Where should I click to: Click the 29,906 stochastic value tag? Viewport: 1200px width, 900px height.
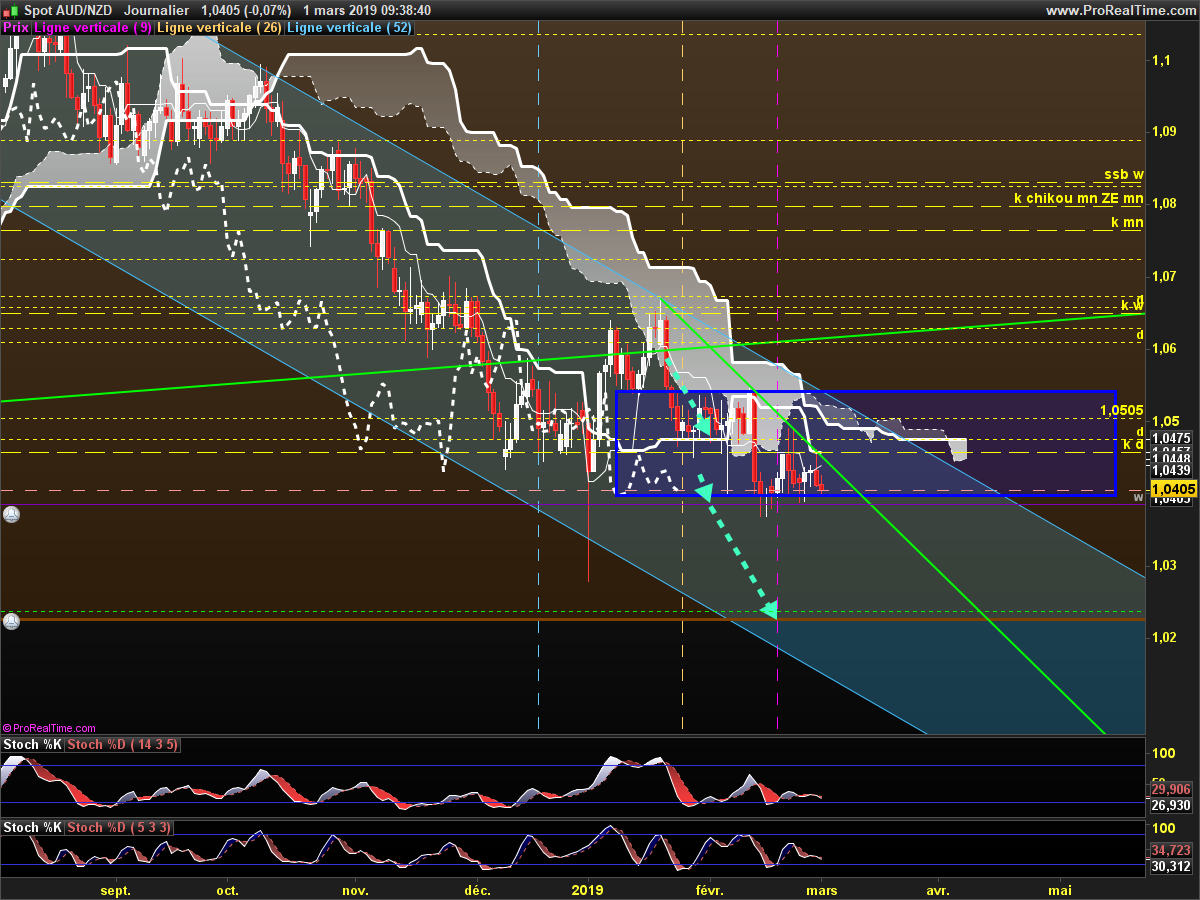pos(1172,789)
